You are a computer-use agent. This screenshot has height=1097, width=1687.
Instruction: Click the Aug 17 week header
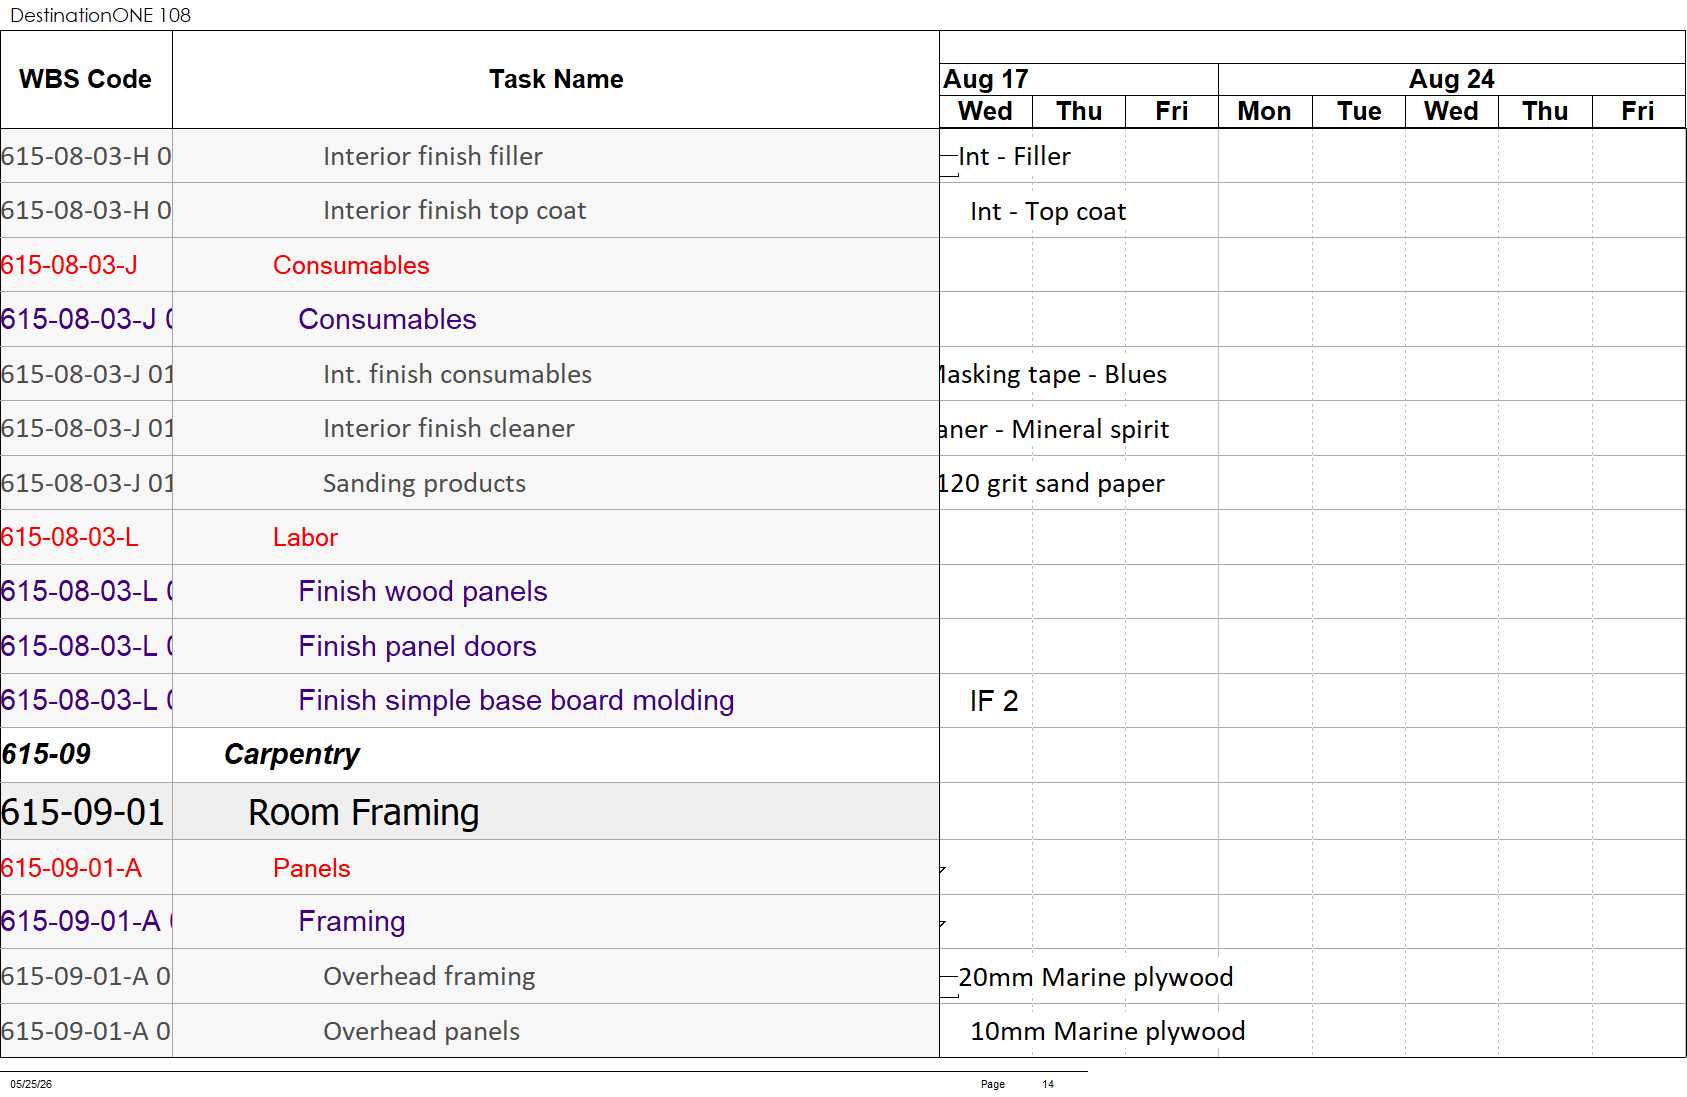coord(1079,79)
